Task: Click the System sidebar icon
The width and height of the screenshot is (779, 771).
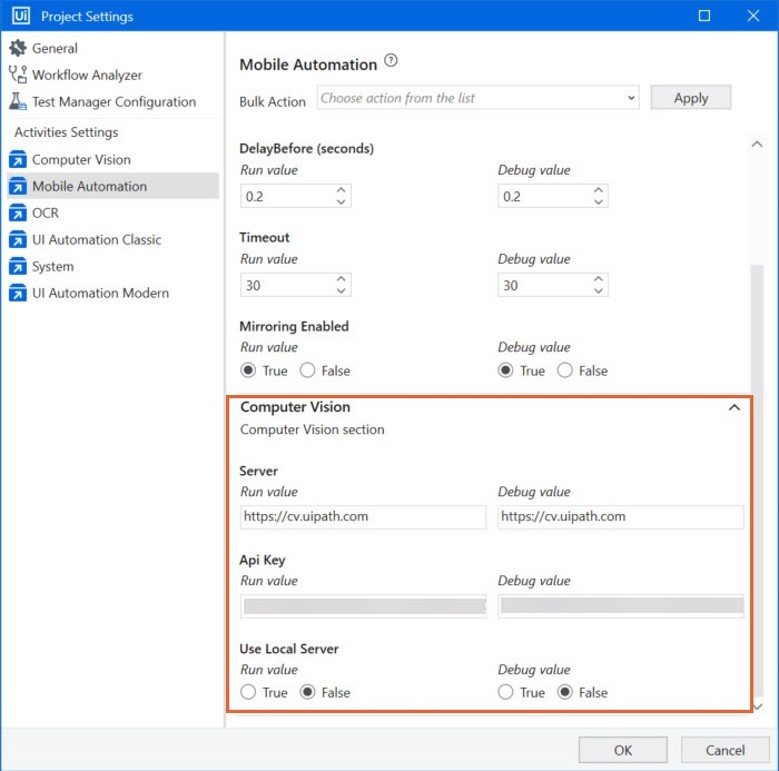Action: pos(18,266)
